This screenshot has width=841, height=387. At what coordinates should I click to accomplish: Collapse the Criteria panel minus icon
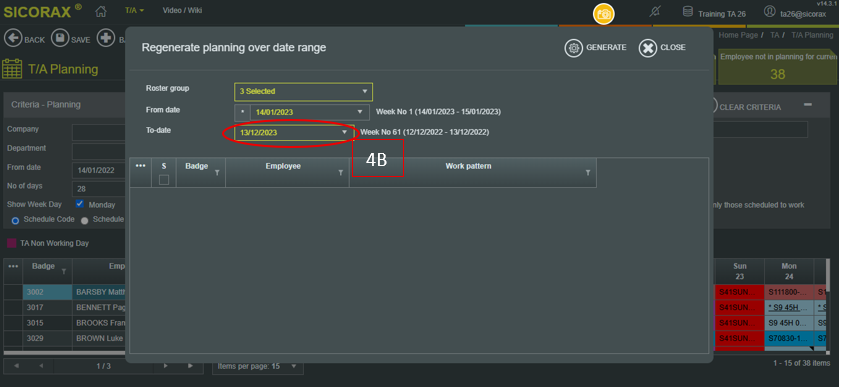(x=808, y=105)
